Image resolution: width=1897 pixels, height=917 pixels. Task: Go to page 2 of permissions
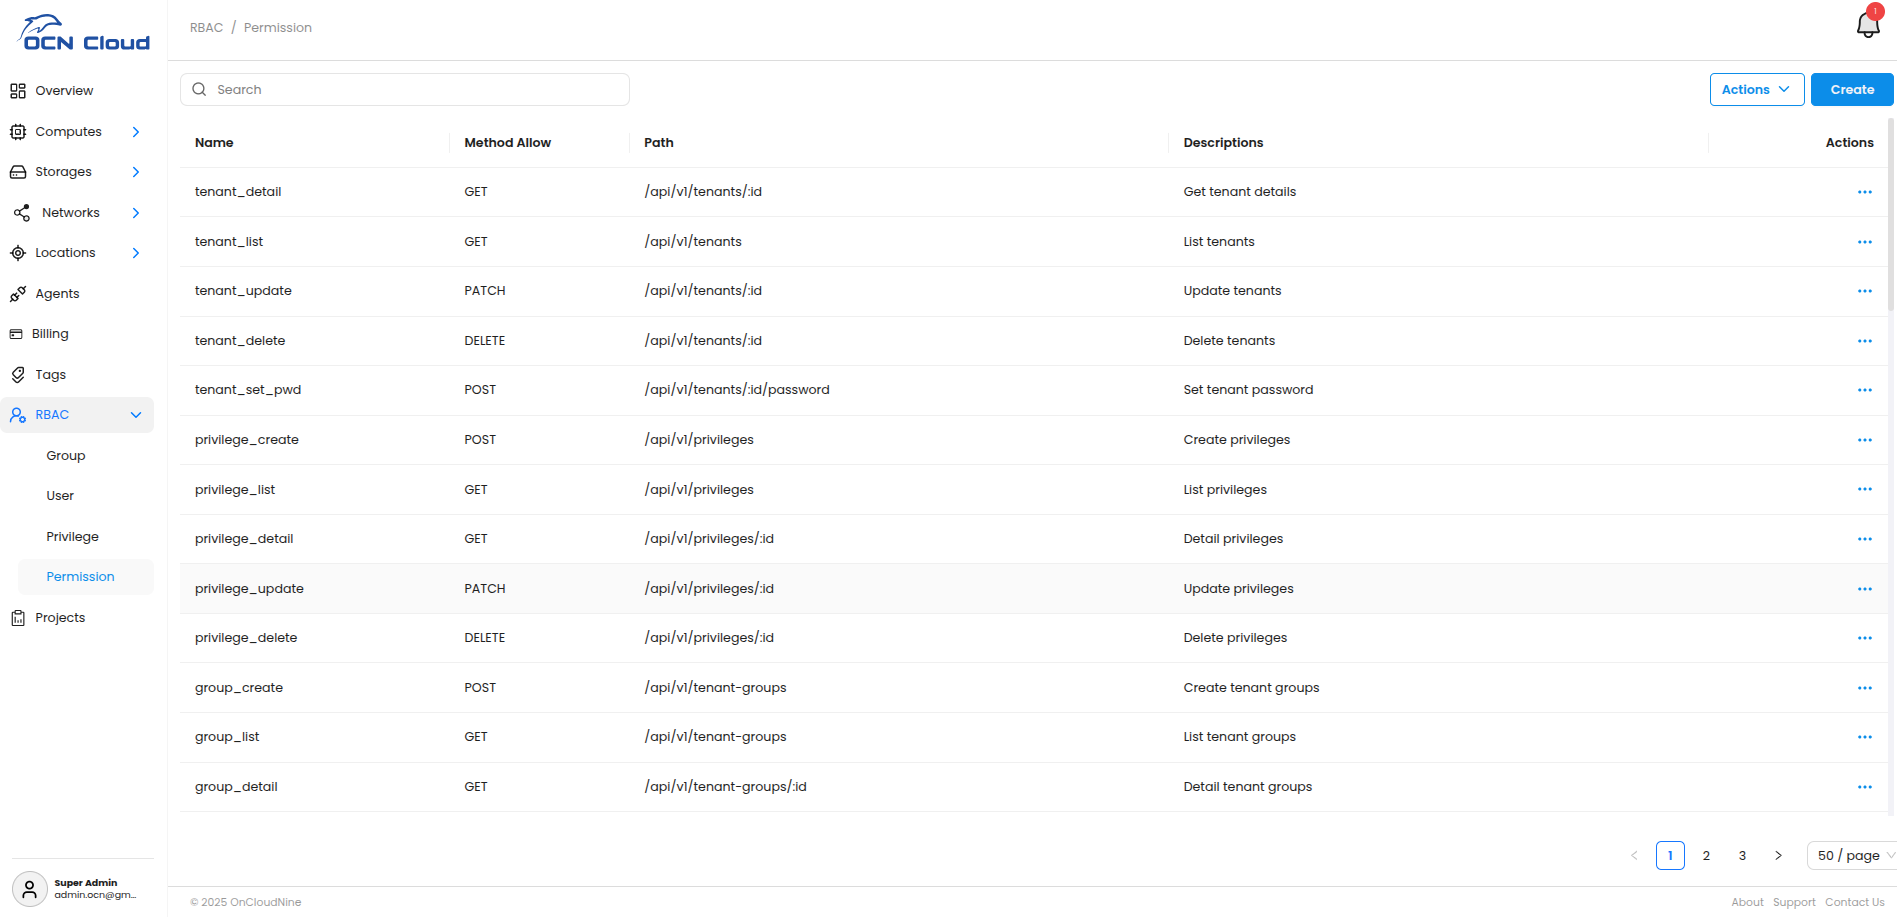coord(1706,856)
